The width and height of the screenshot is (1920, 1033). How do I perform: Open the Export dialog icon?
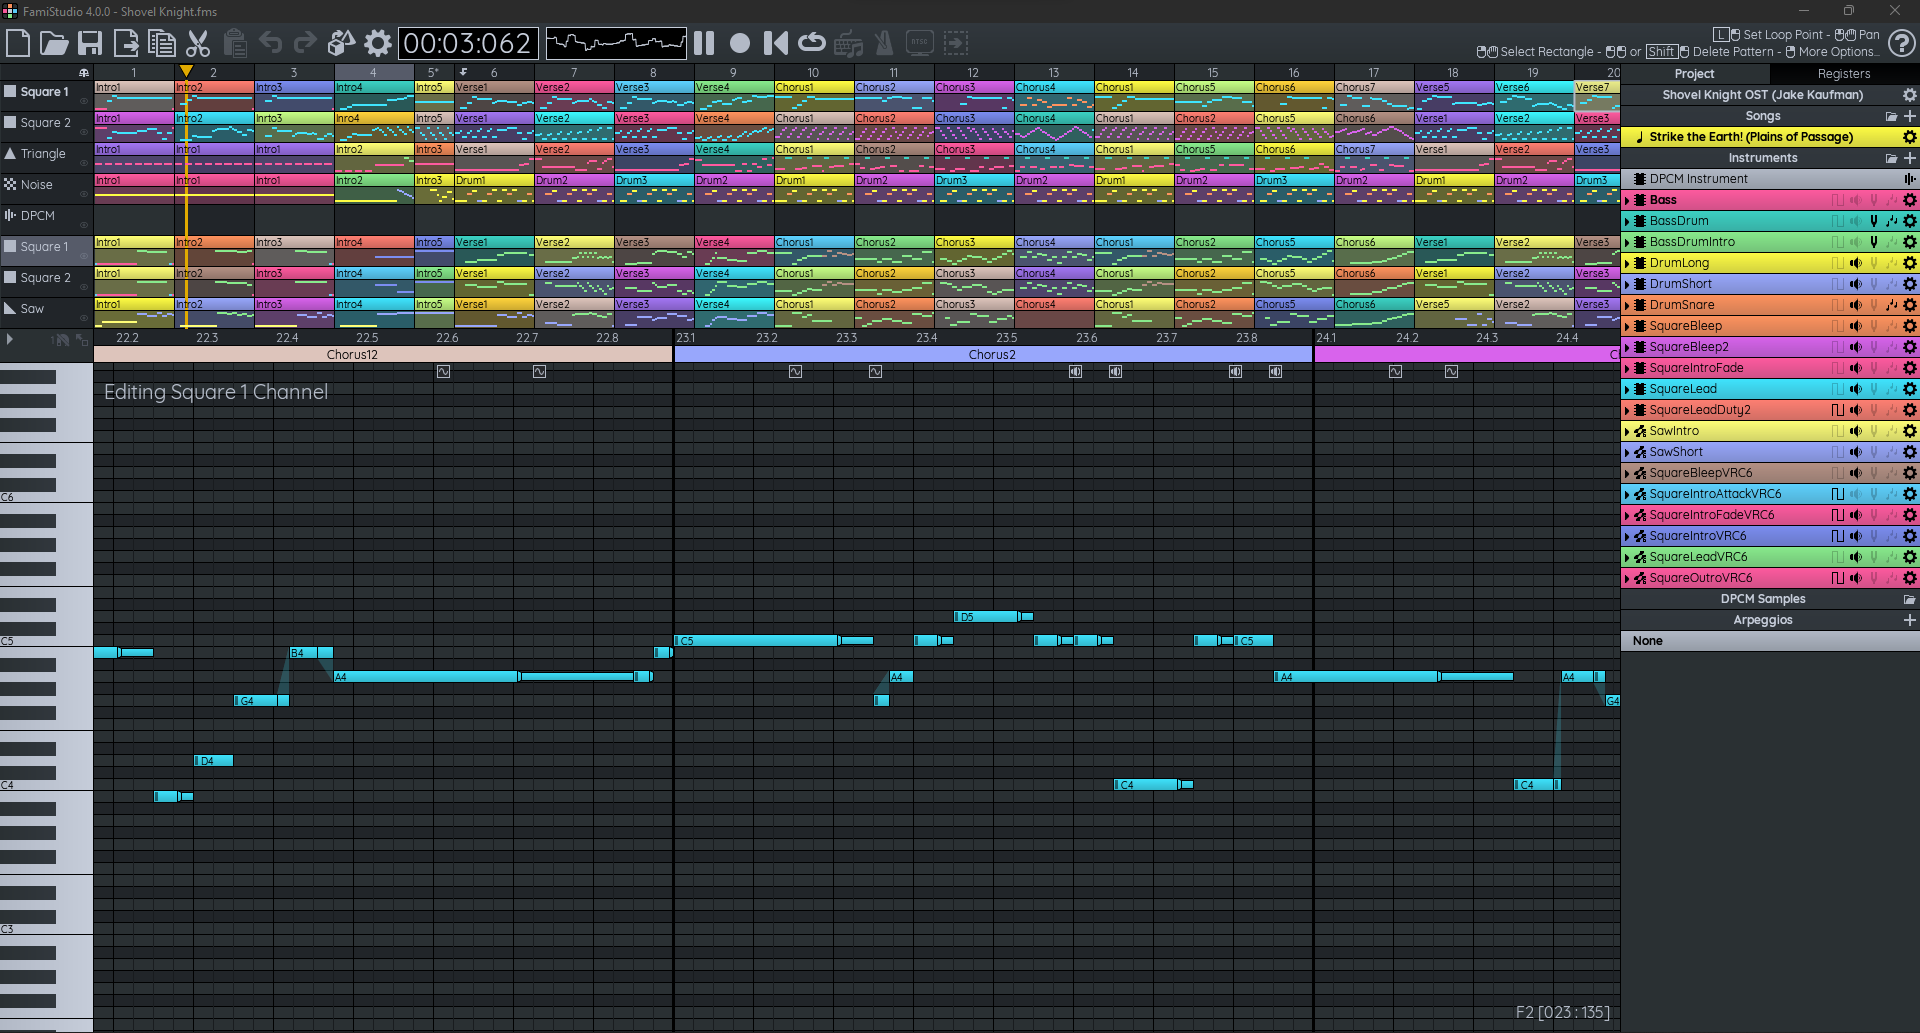point(126,43)
